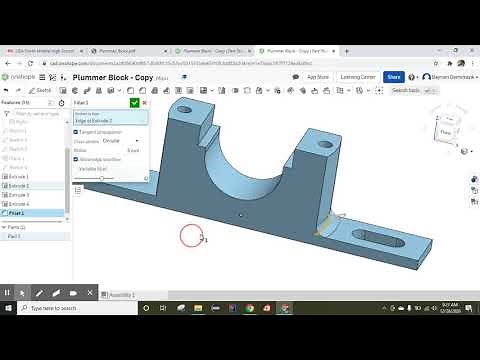Click the Radius value field

coord(133,150)
